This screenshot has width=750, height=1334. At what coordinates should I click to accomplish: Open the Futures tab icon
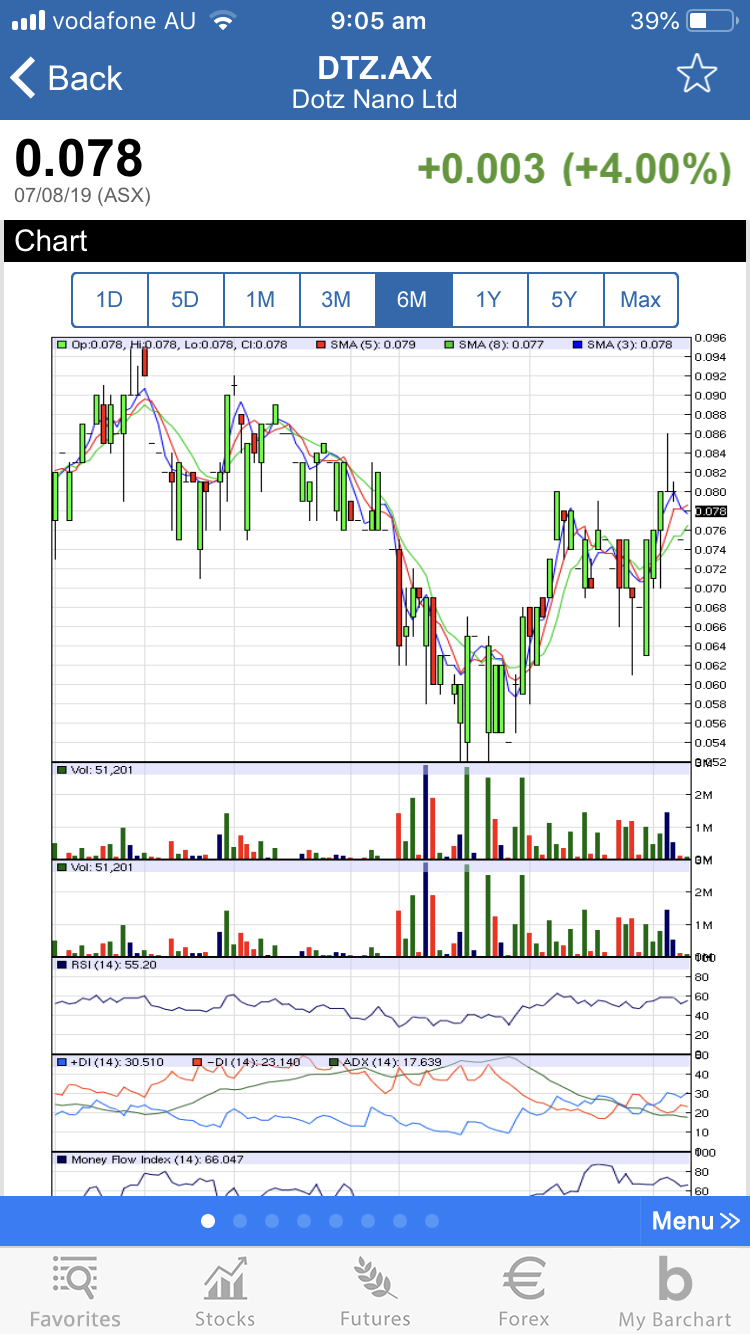tap(375, 1280)
